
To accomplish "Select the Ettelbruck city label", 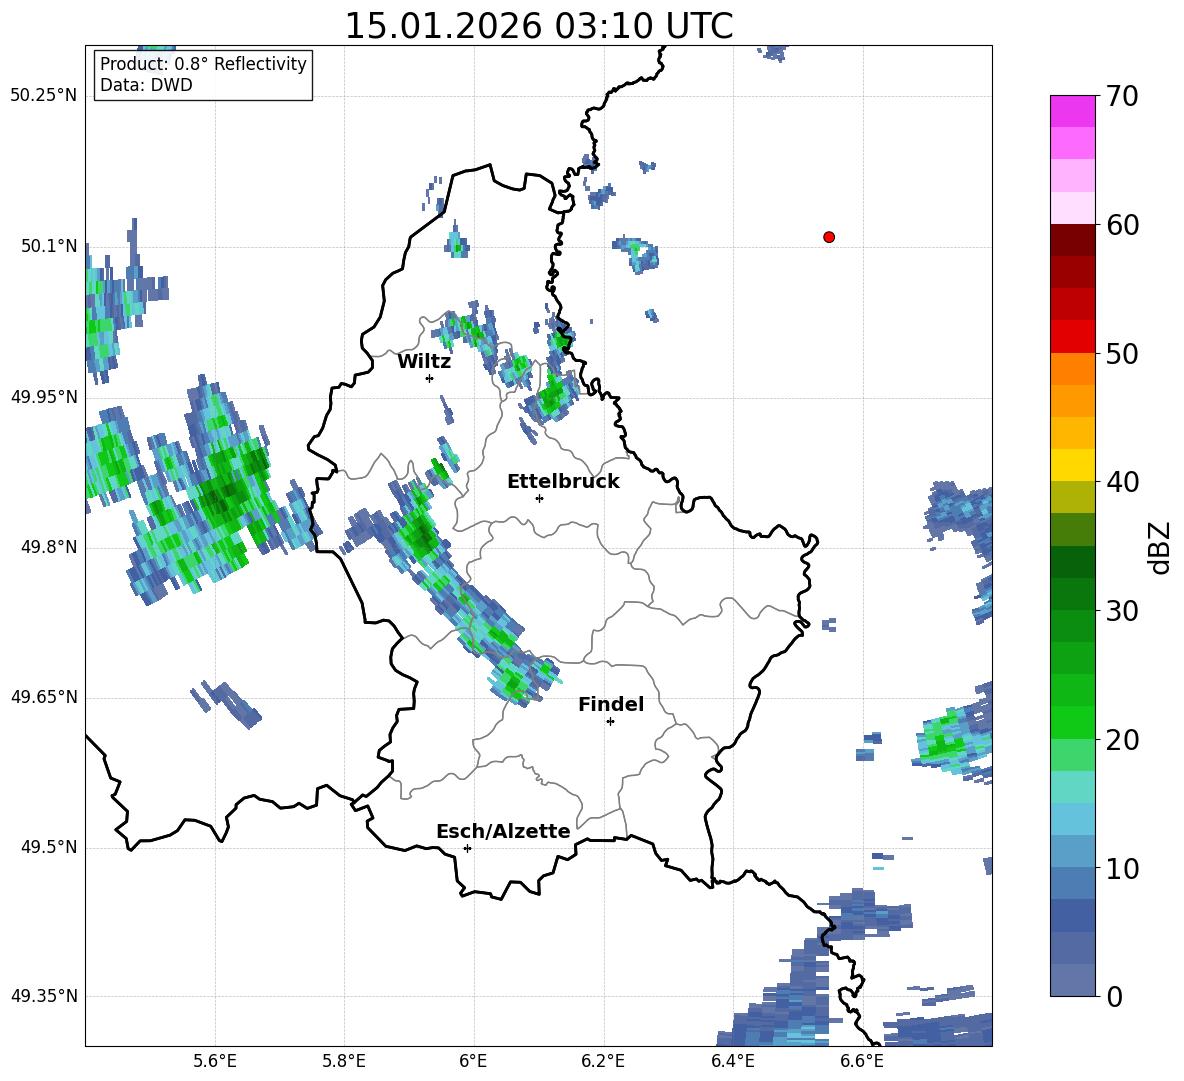I will tap(563, 482).
